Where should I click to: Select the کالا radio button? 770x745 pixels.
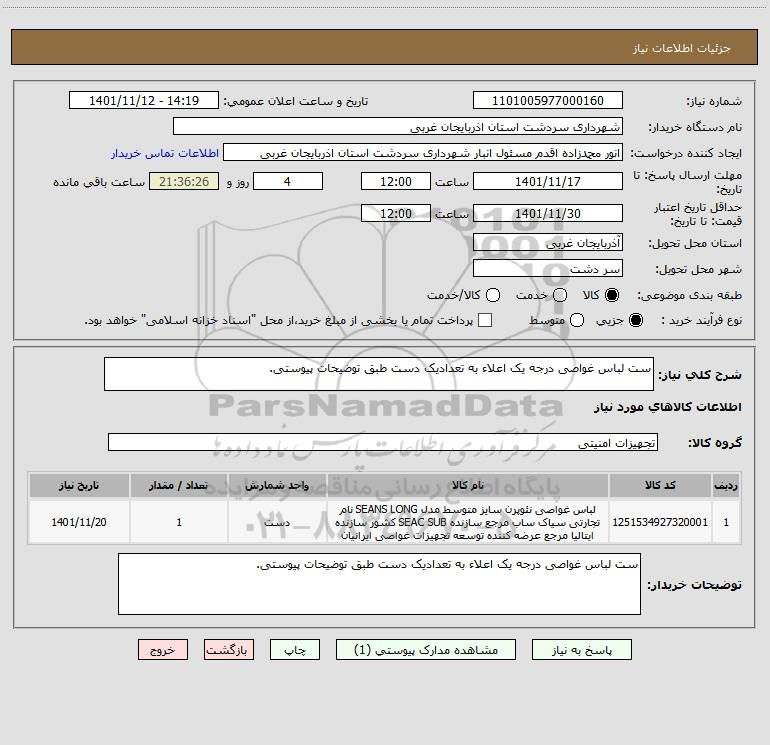(x=612, y=295)
